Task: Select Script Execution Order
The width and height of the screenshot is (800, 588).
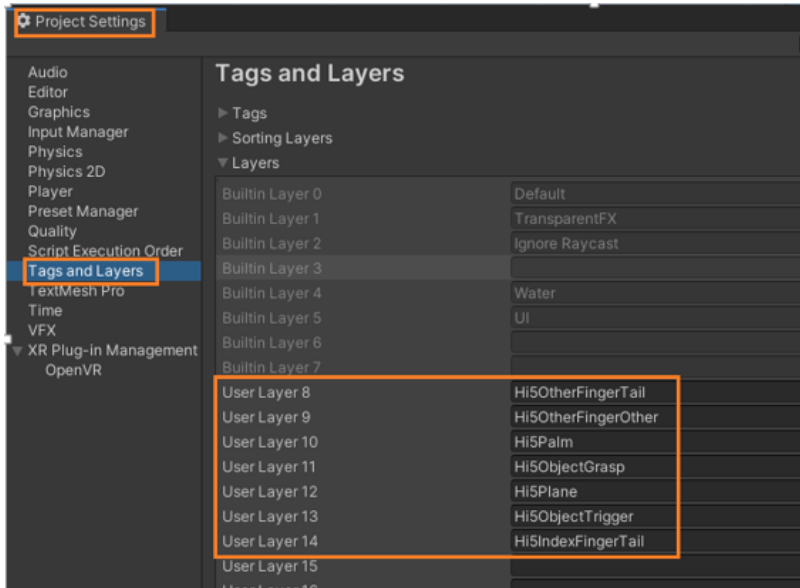Action: click(x=105, y=251)
